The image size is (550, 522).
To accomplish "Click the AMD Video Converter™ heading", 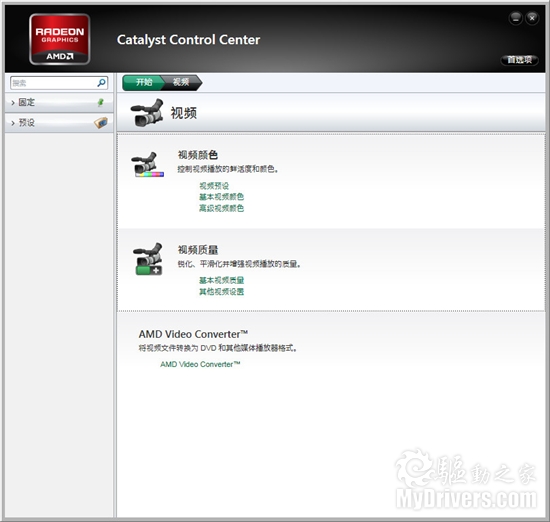I will (x=193, y=334).
